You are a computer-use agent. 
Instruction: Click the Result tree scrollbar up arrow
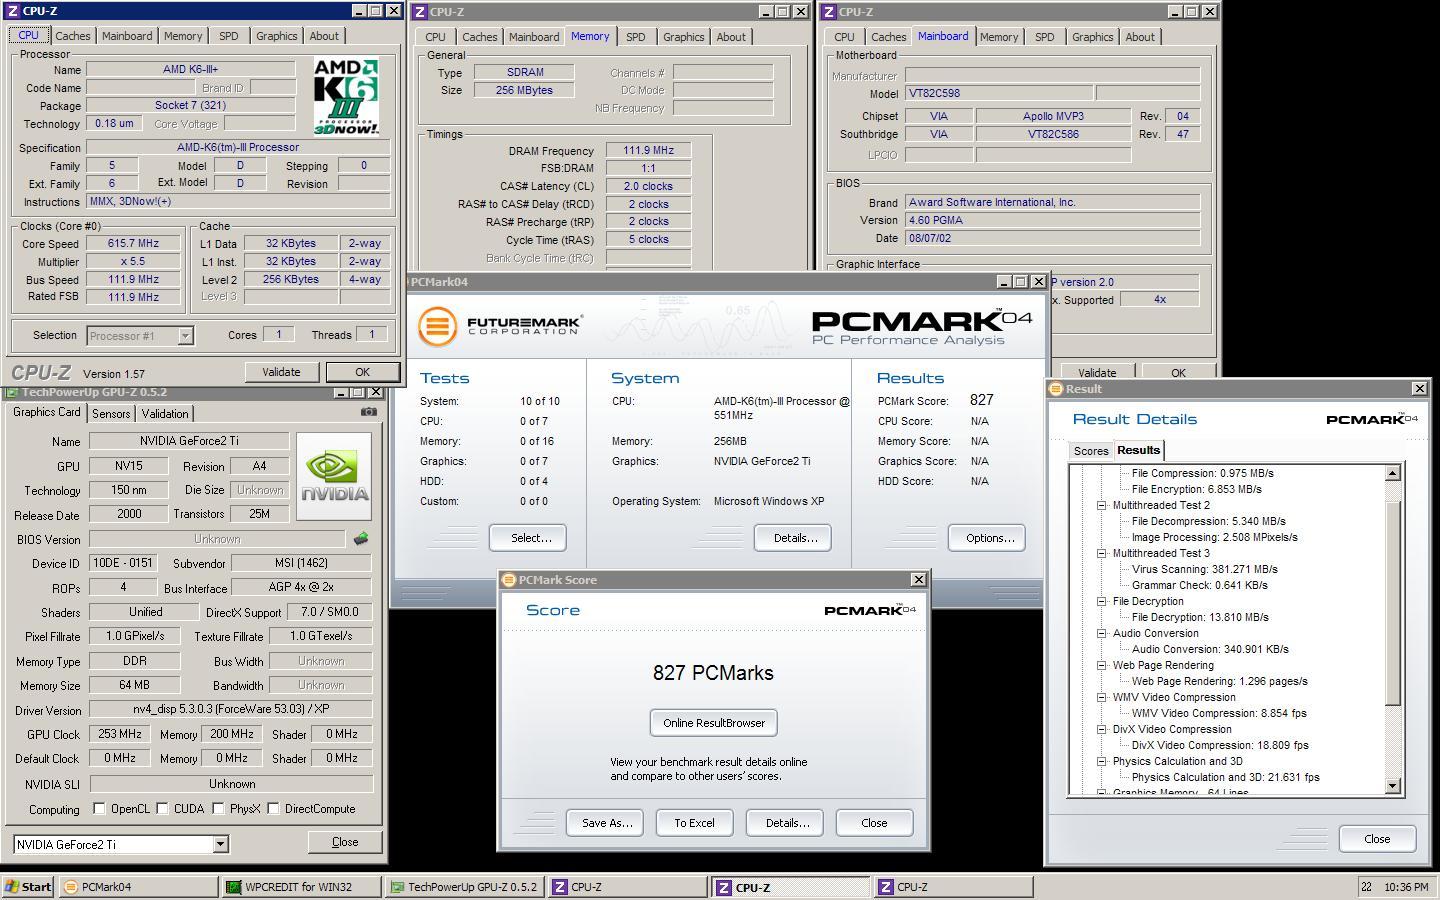click(x=1393, y=473)
